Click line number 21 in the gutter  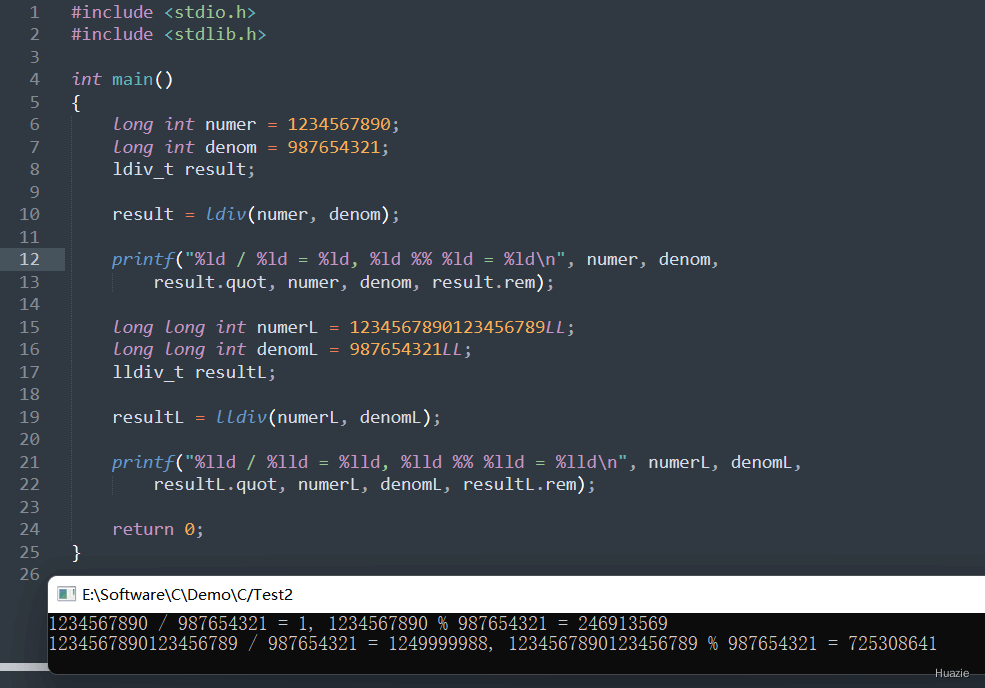click(30, 462)
